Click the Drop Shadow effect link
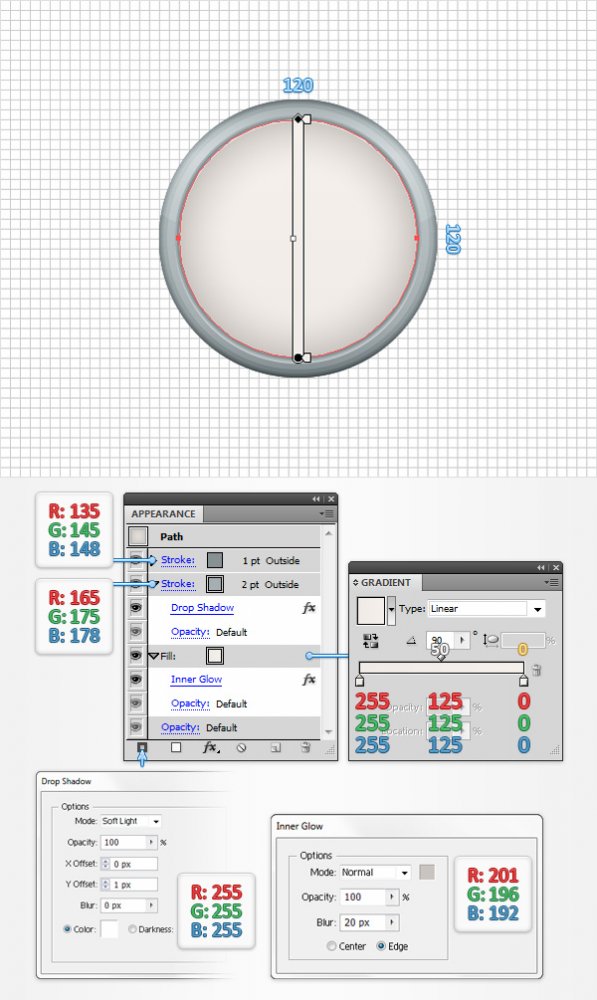The width and height of the screenshot is (597, 1000). [x=202, y=608]
